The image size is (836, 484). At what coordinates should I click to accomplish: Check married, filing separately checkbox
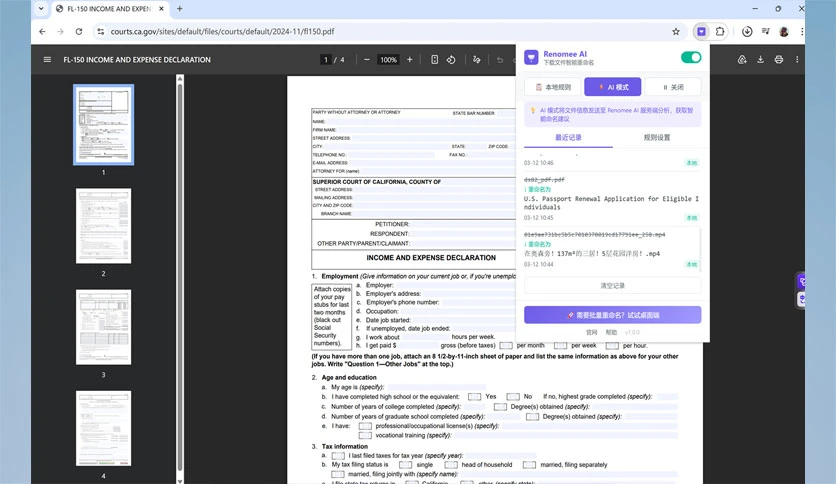pyautogui.click(x=529, y=465)
